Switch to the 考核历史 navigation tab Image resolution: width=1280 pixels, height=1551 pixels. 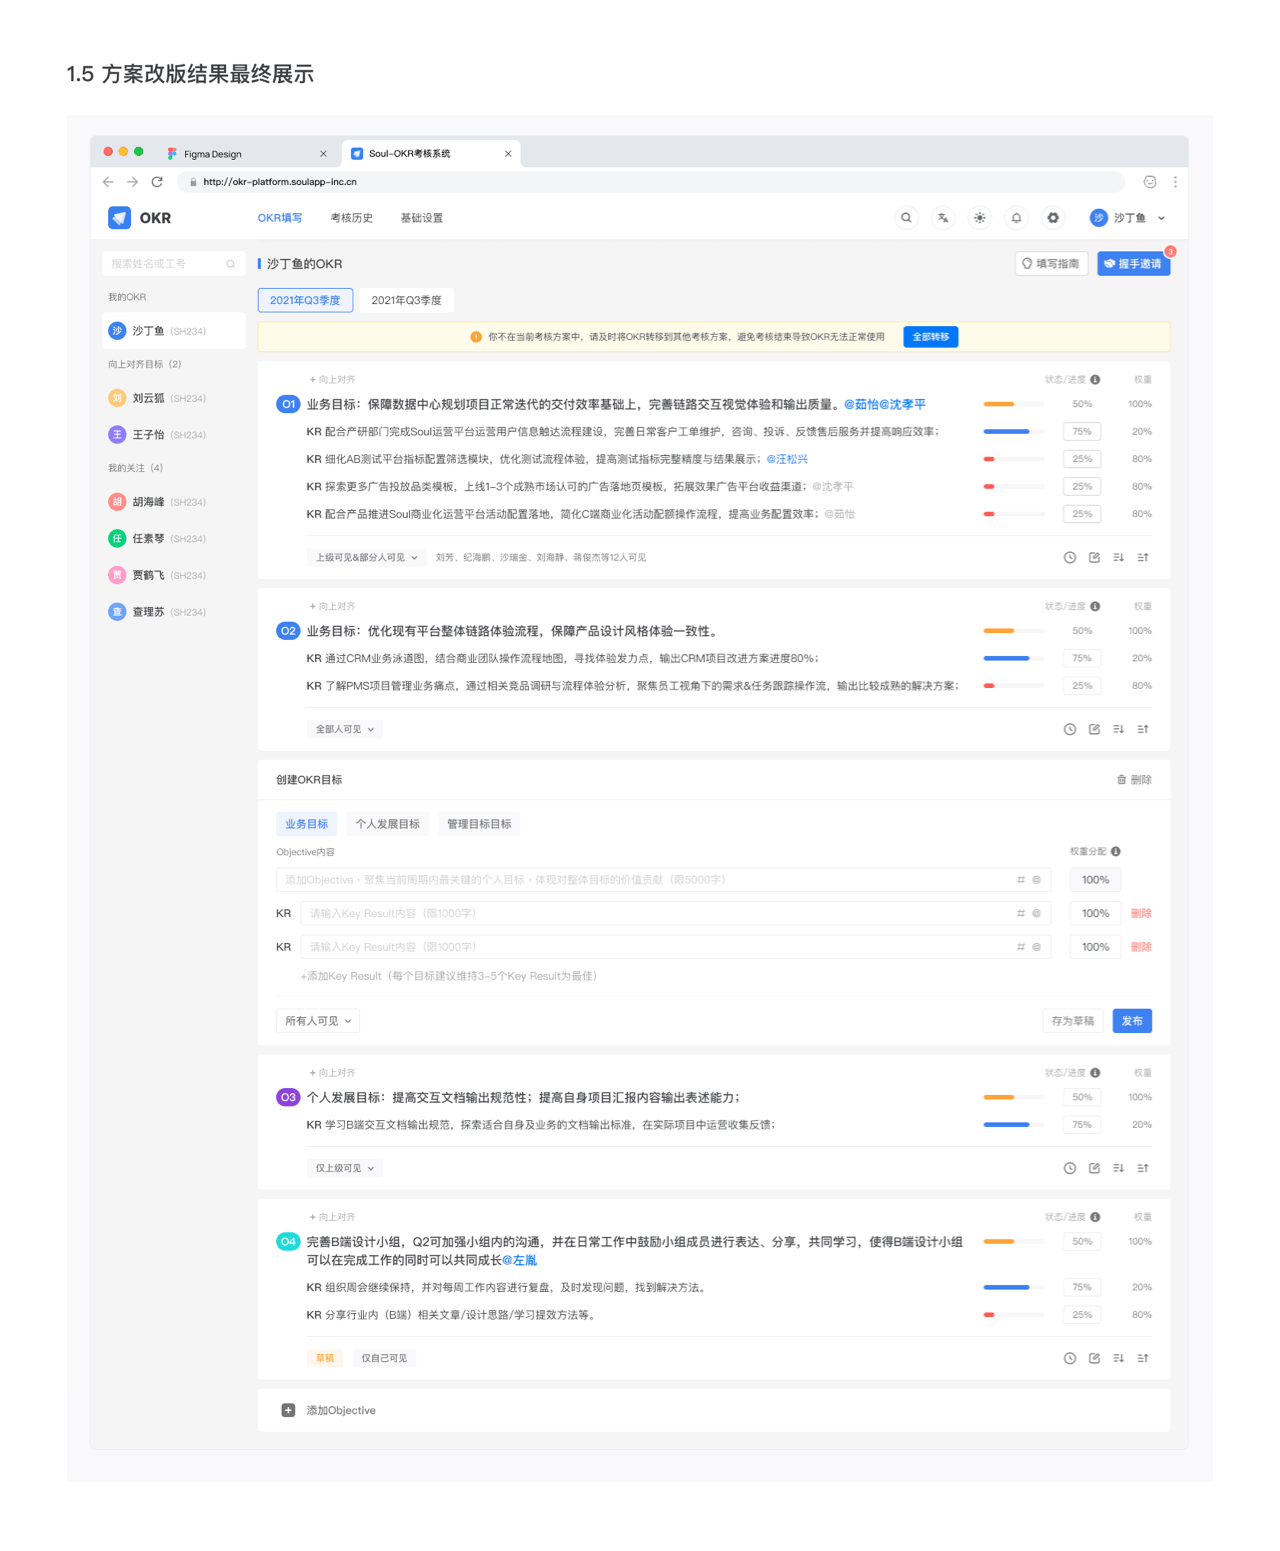[x=351, y=218]
